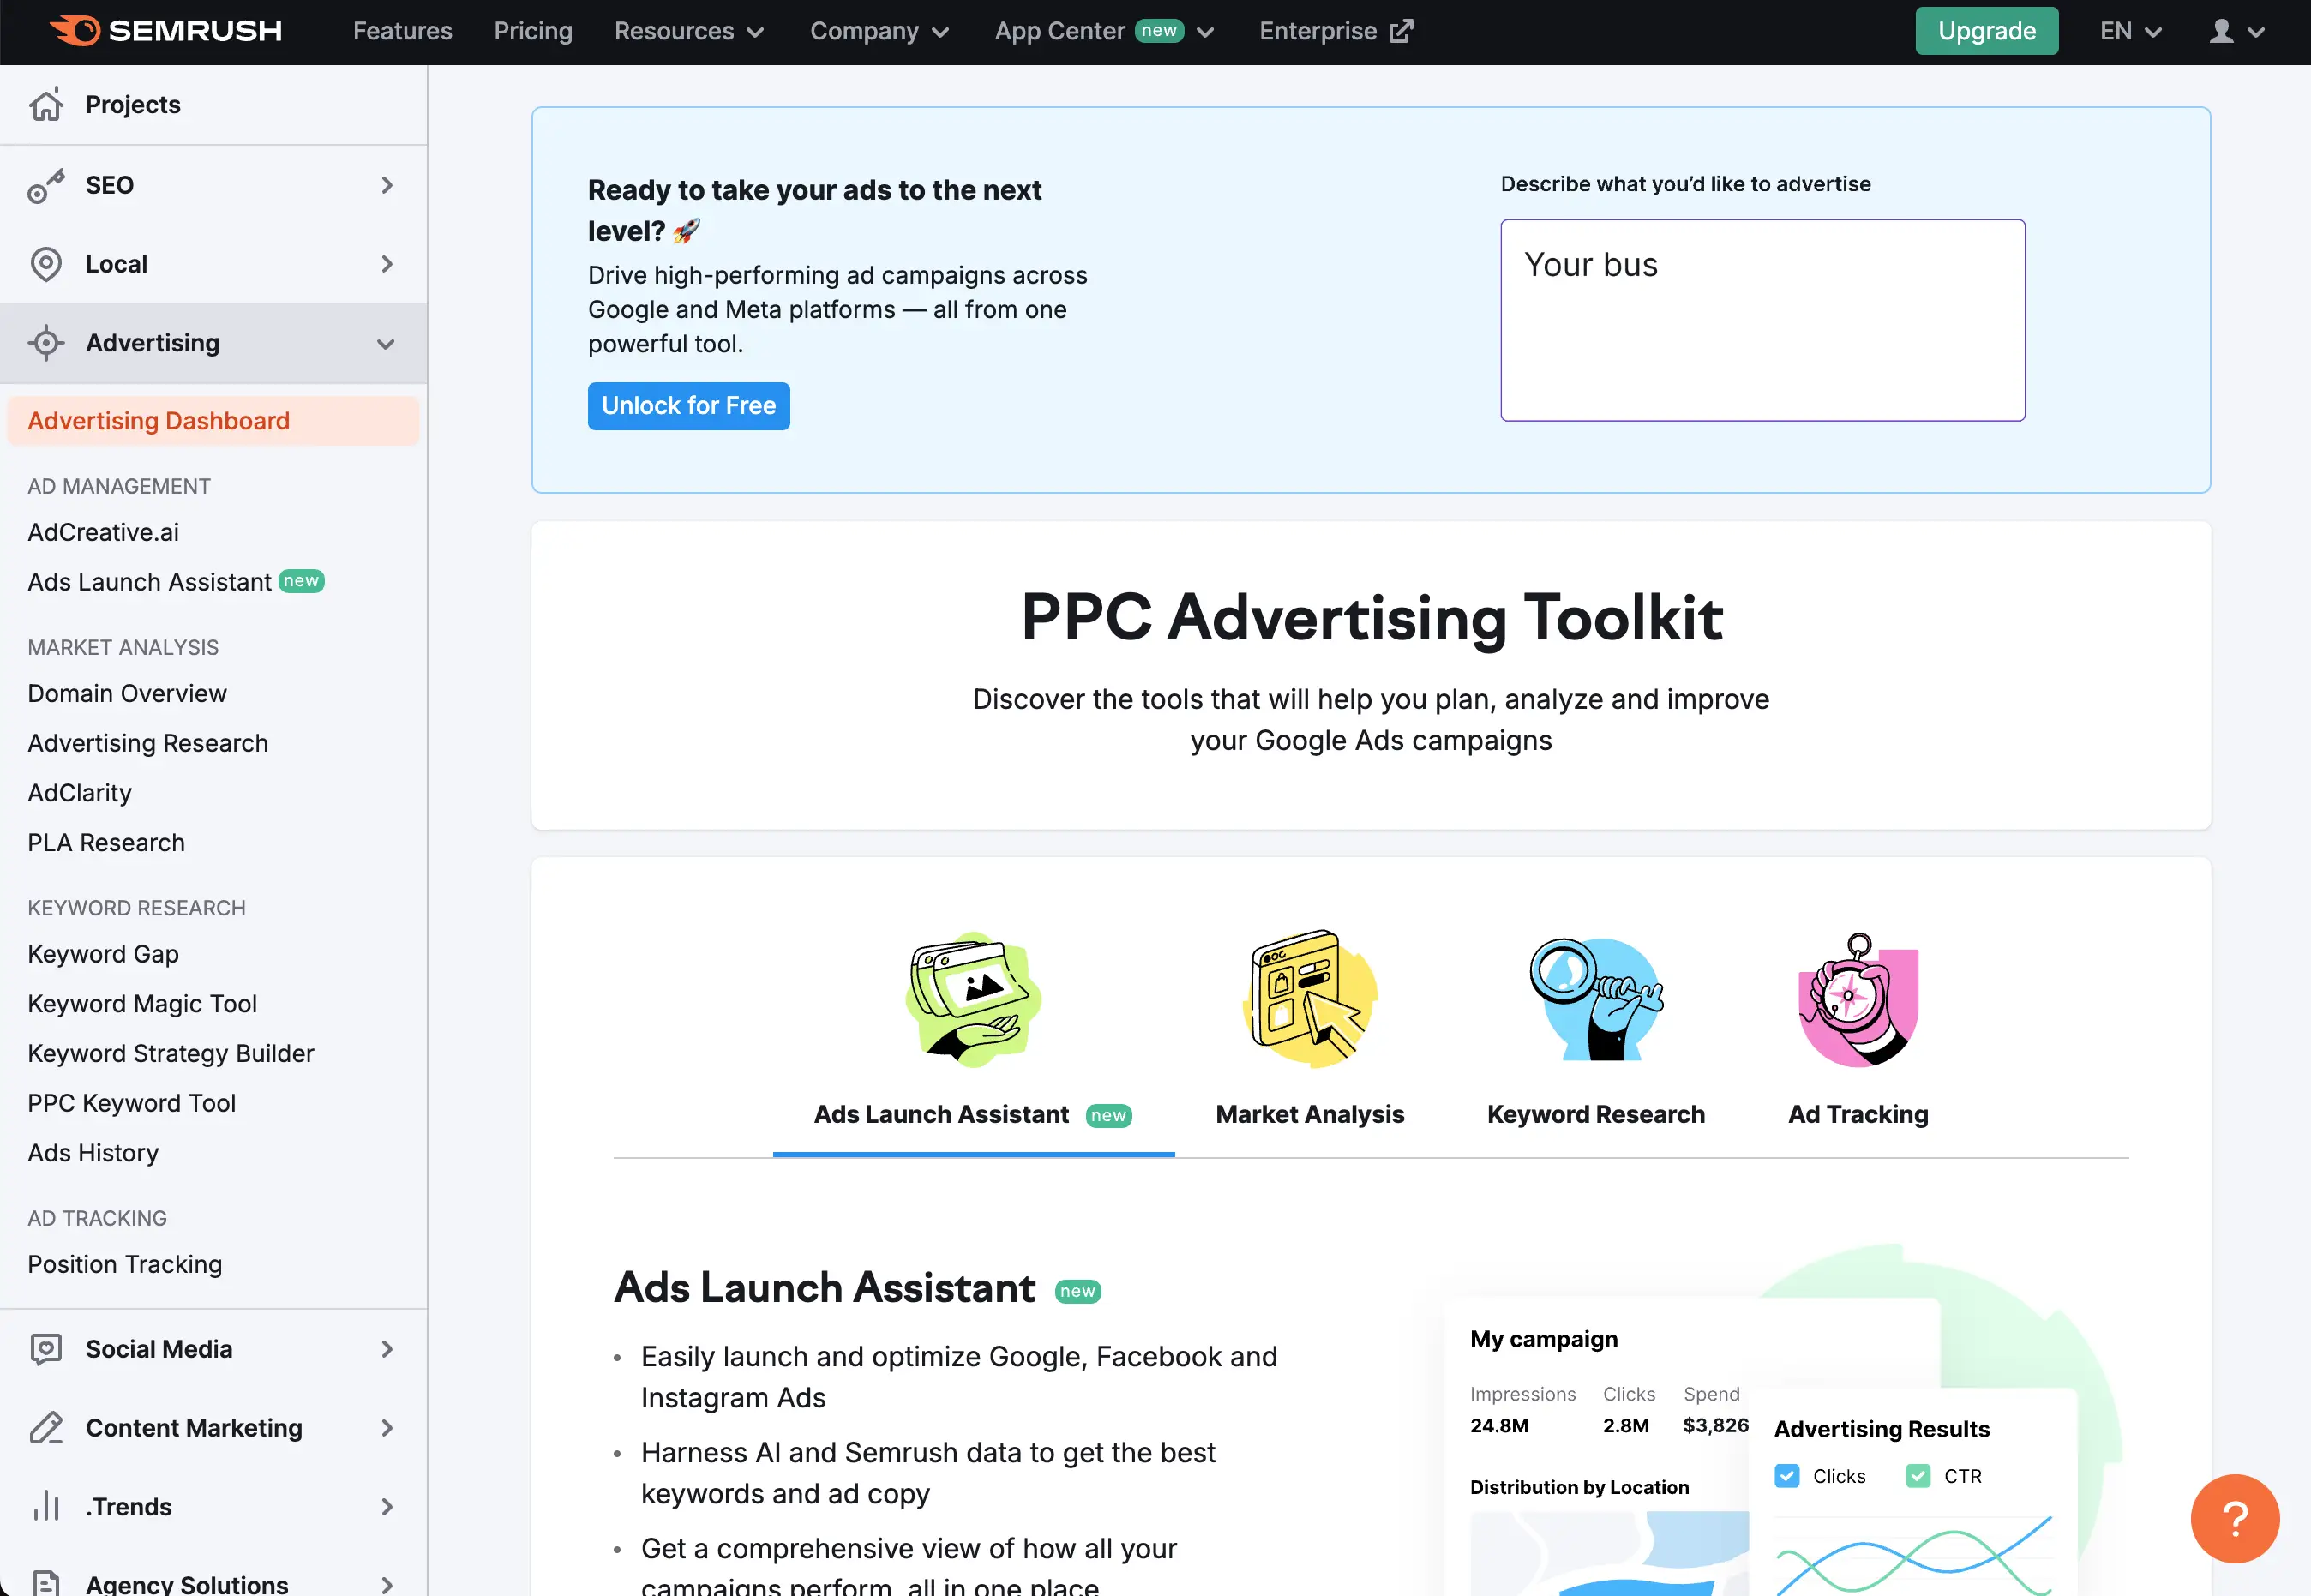Open the orange help question mark button
The image size is (2311, 1596).
[2235, 1519]
